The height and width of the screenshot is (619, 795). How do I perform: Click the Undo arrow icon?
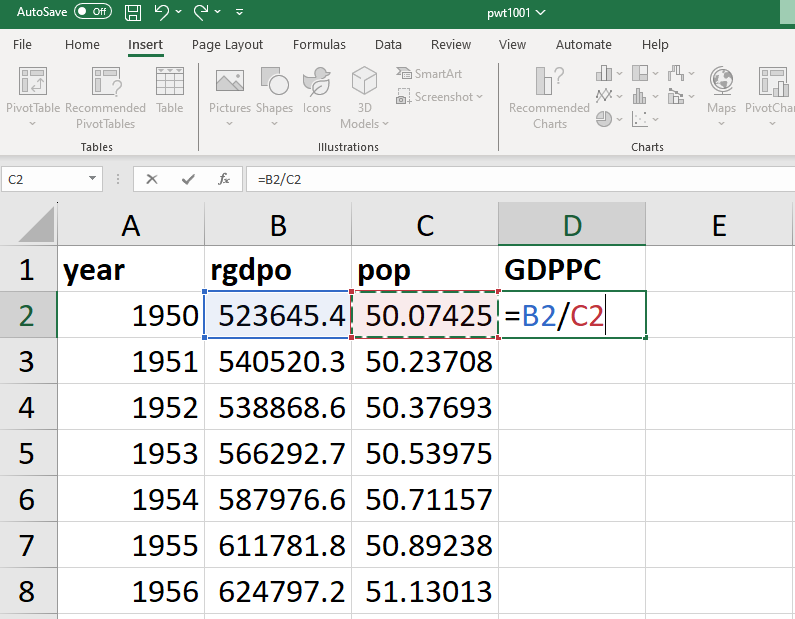tap(160, 12)
